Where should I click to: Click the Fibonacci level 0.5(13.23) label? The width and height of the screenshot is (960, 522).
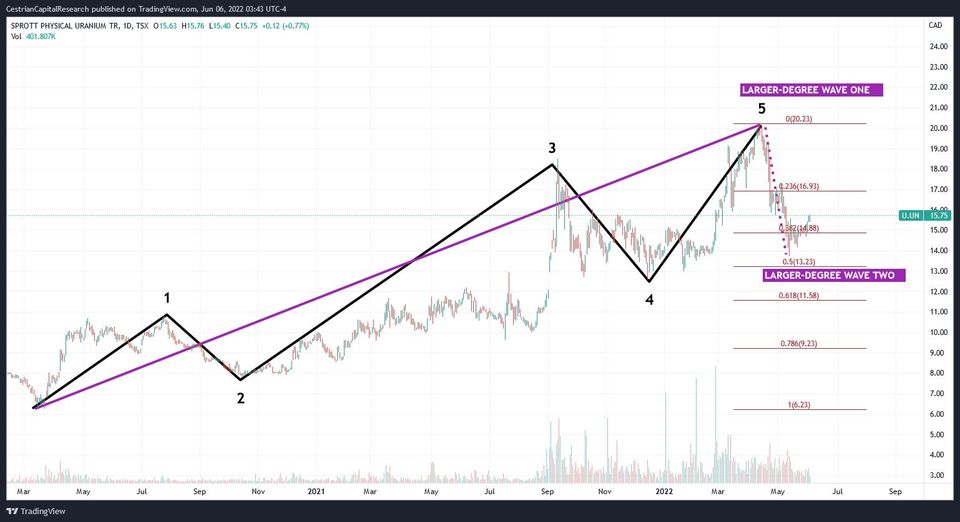pos(798,261)
